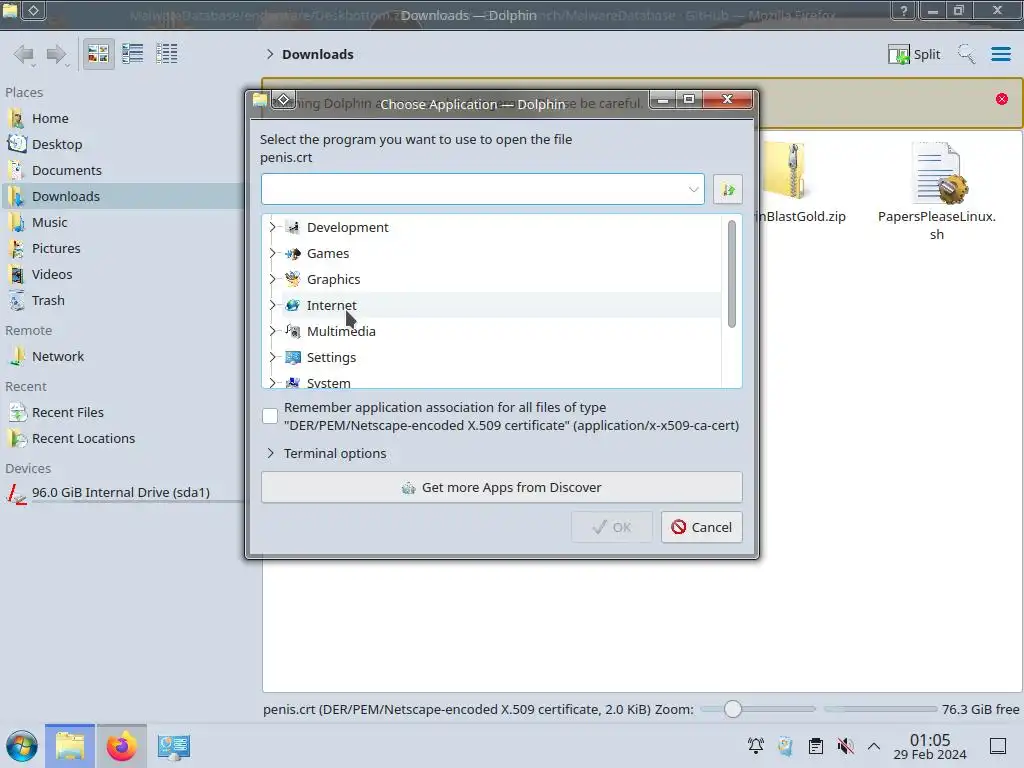The image size is (1024, 768).
Task: Click the show desktop button
Action: click(x=997, y=746)
